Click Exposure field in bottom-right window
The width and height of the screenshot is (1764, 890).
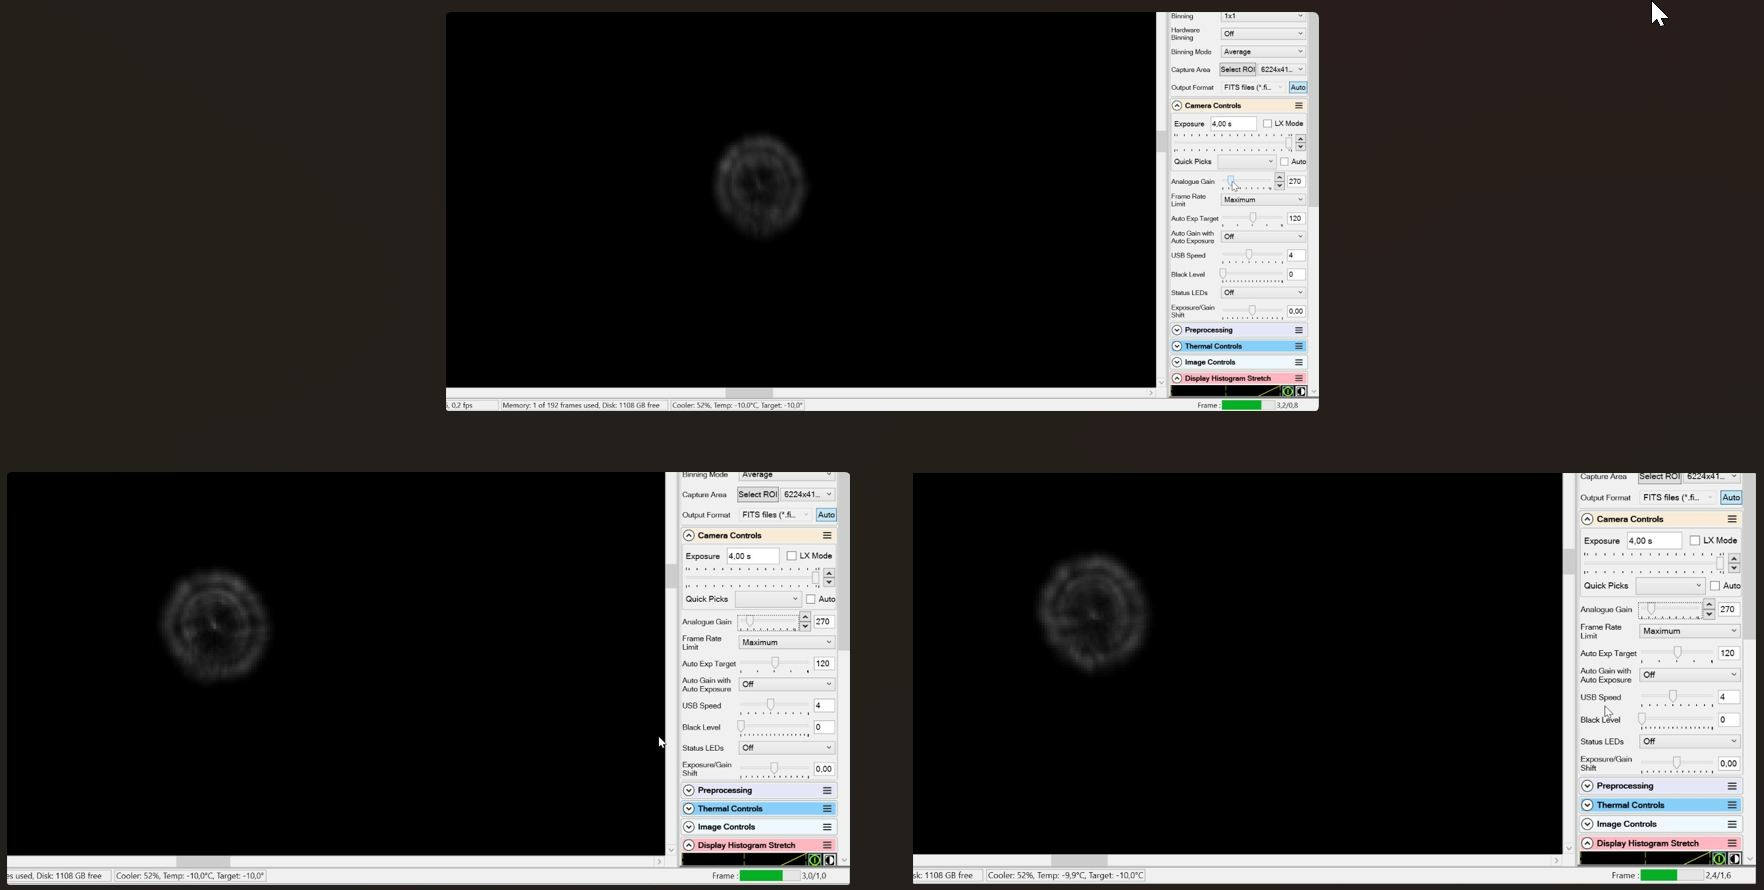[1653, 541]
